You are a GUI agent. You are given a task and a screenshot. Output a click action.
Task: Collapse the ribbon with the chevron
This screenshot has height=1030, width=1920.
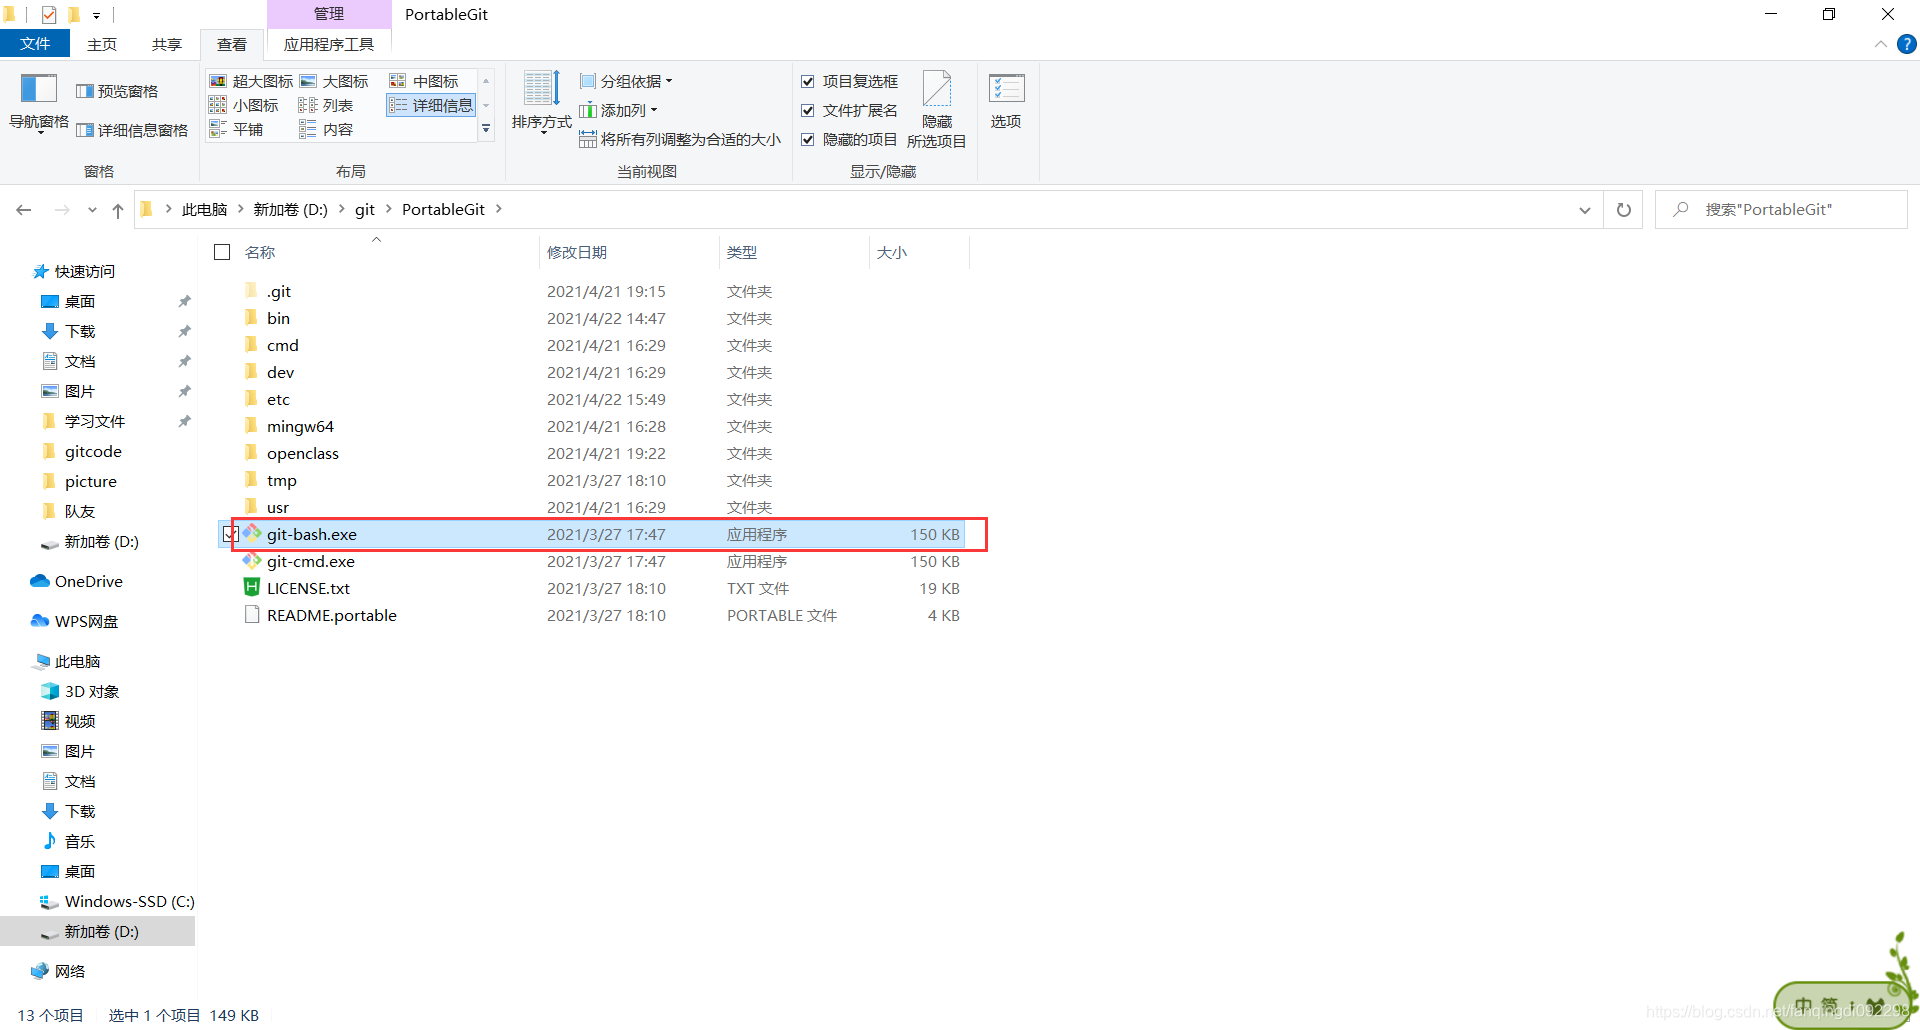pos(1880,44)
